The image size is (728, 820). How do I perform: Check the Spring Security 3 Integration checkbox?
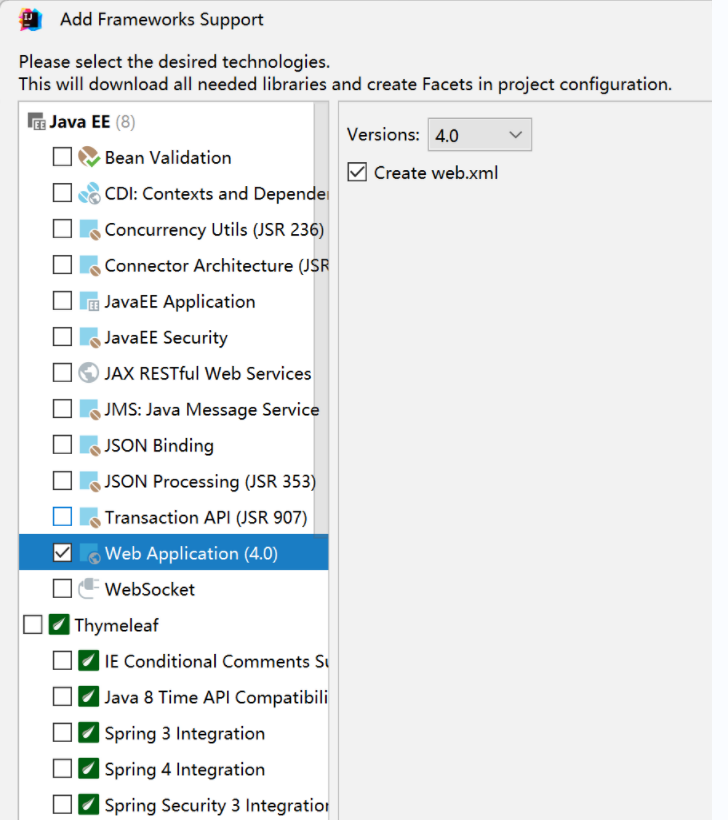click(62, 804)
